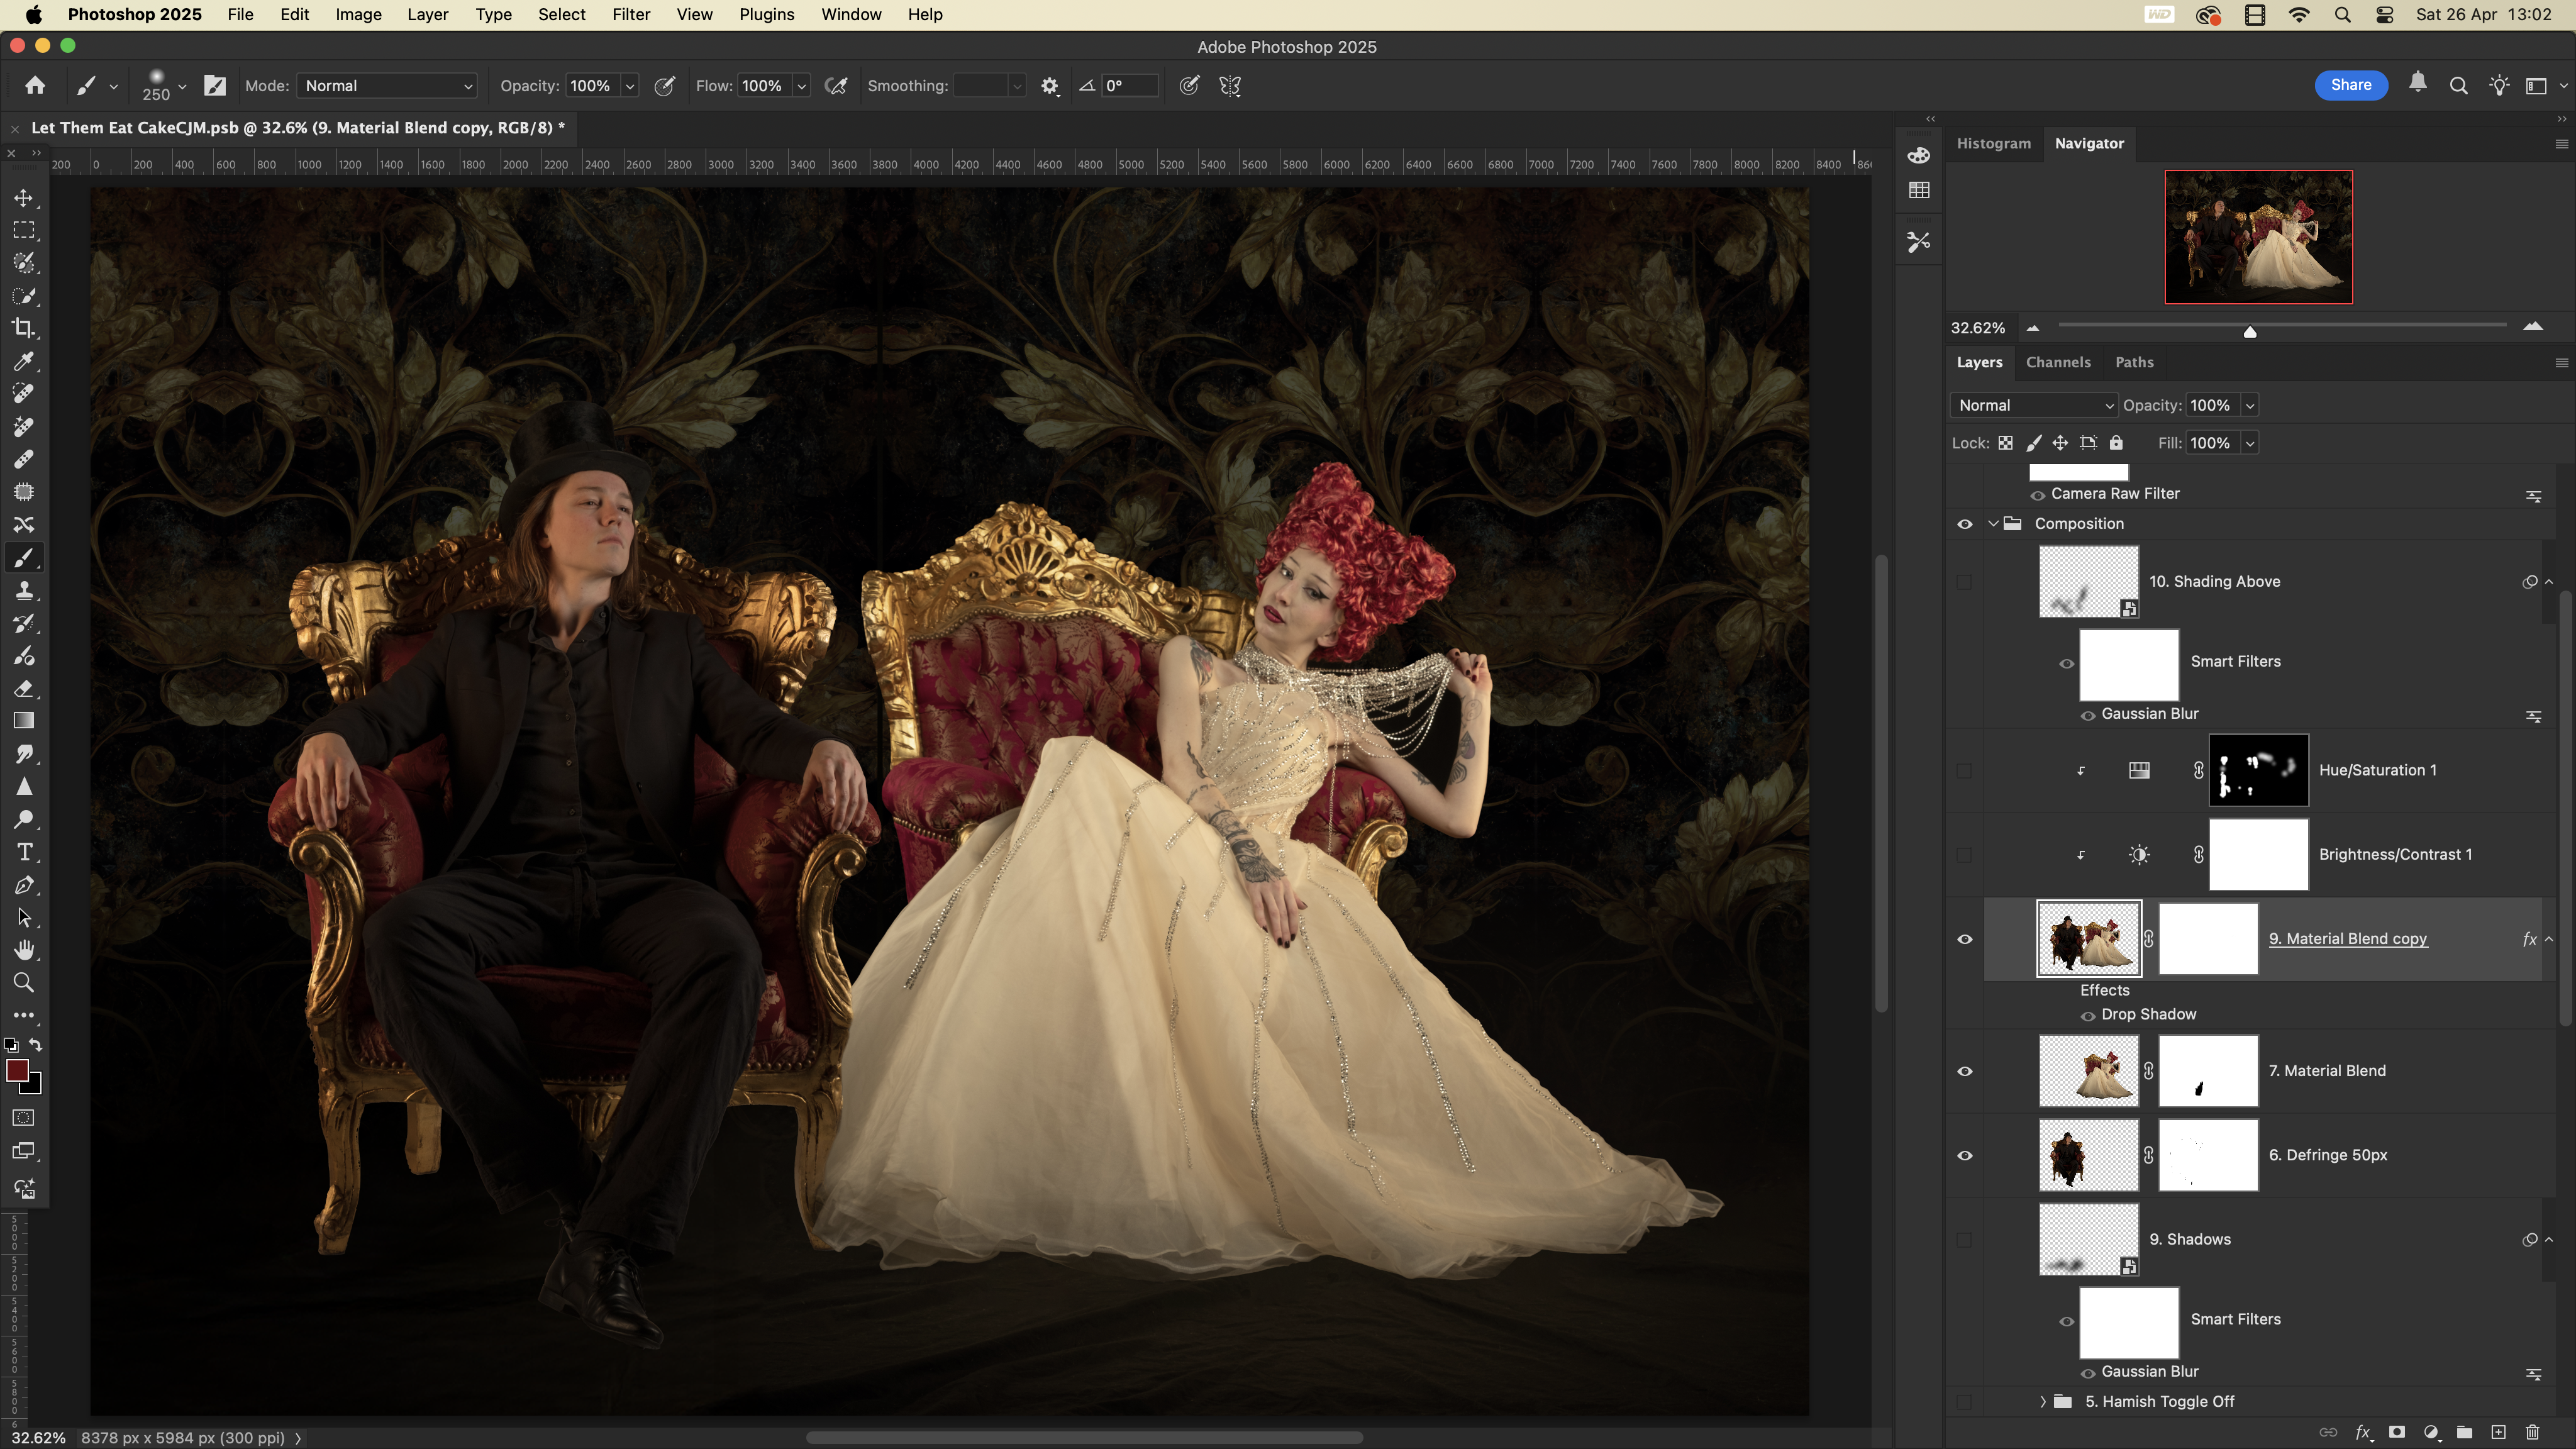
Task: Click the Share button
Action: point(2350,85)
